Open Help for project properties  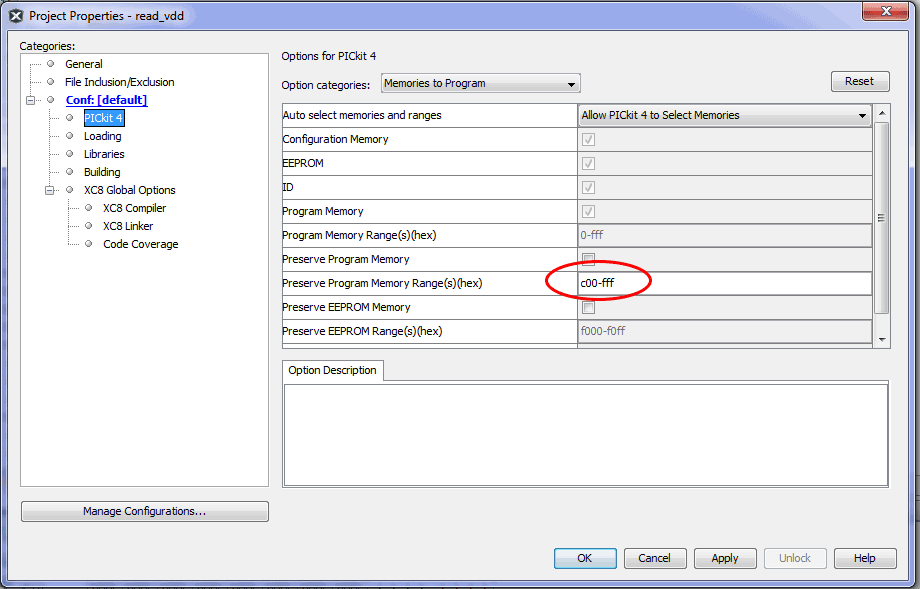pos(865,558)
